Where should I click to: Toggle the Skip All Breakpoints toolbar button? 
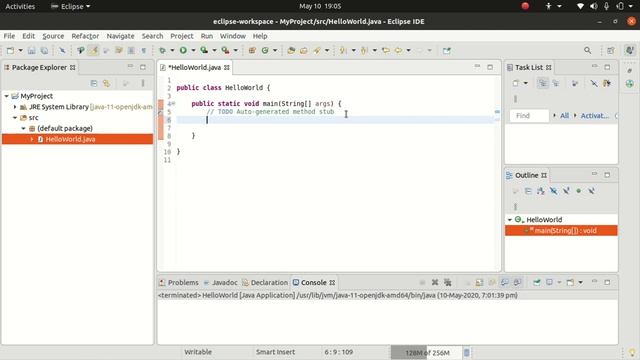pyautogui.click(x=62, y=51)
